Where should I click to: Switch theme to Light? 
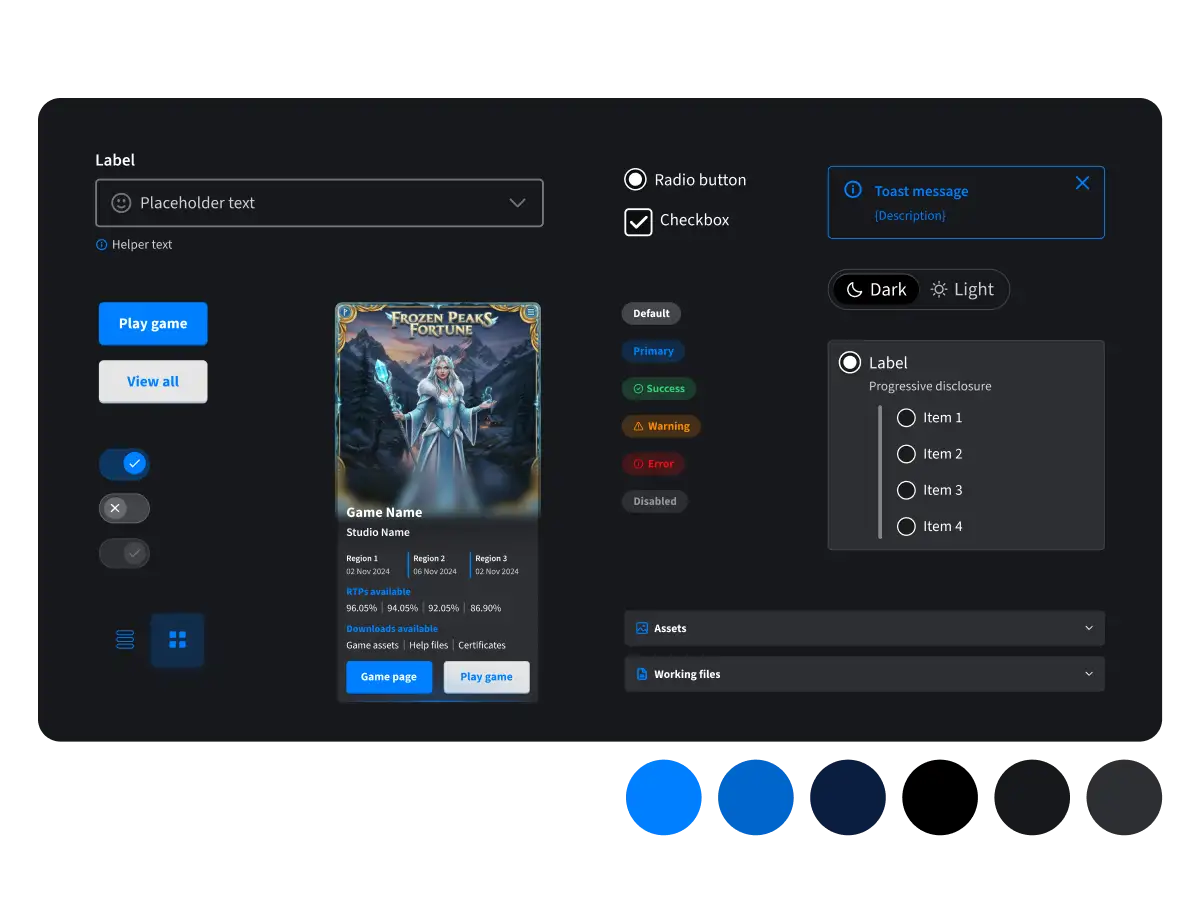[x=962, y=290]
